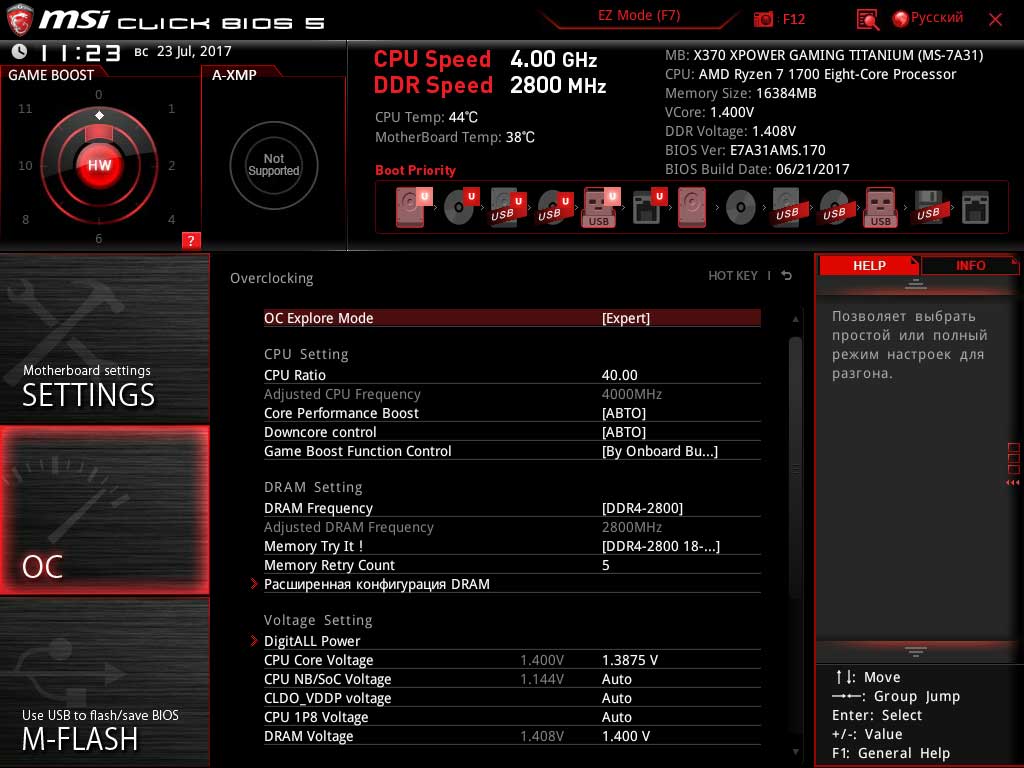Select the DRAM Voltage 1.400 V field
Viewport: 1024px width, 768px height.
coord(512,736)
